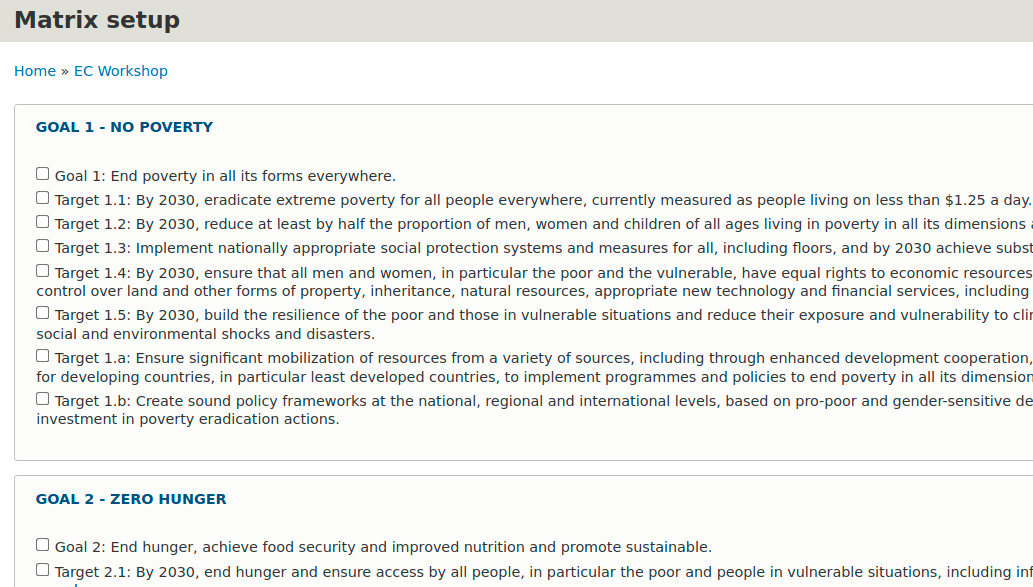The height and width of the screenshot is (587, 1033).
Task: Enable the Target 1.2 checkbox
Action: coord(43,222)
